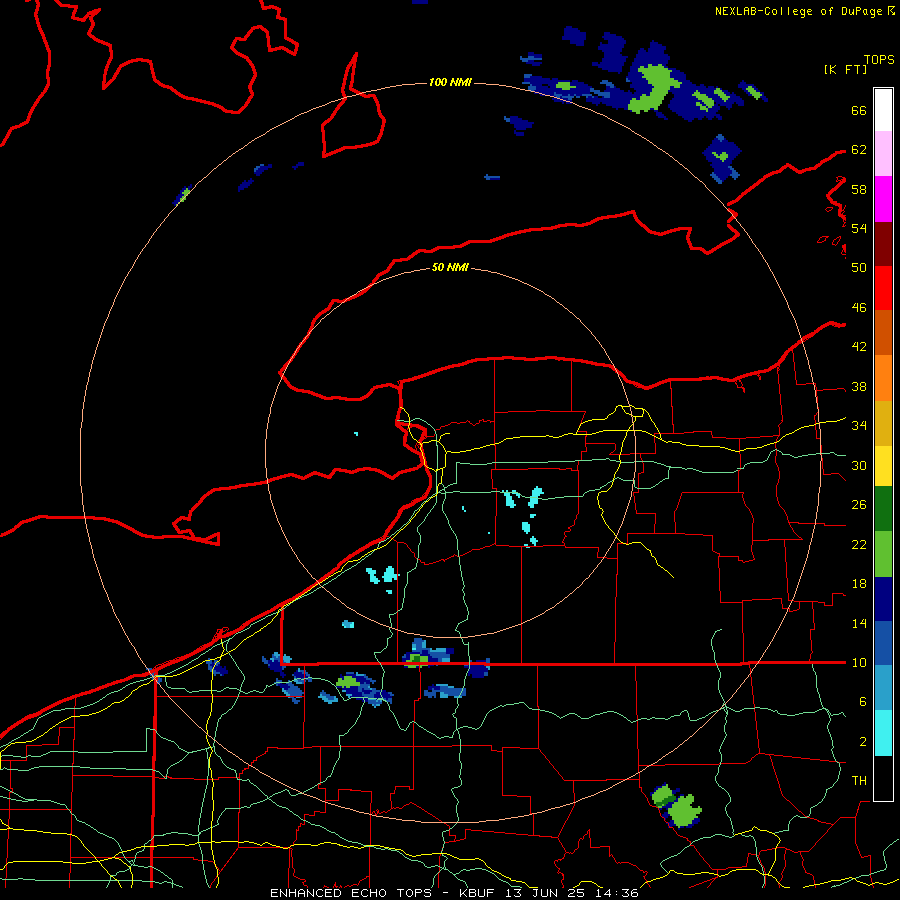Click the navy blue legend swatch
This screenshot has width=900, height=900.
pyautogui.click(x=883, y=599)
